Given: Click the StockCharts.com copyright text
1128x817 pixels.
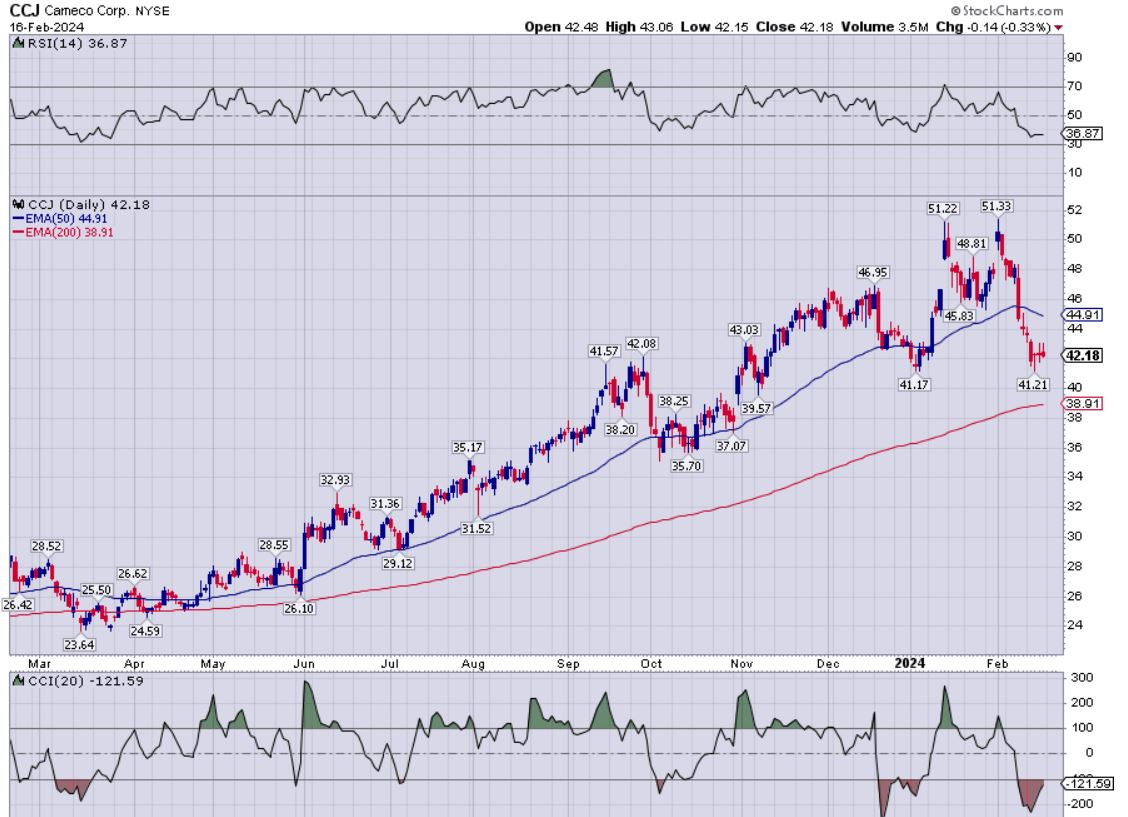Looking at the screenshot, I should pos(1007,11).
